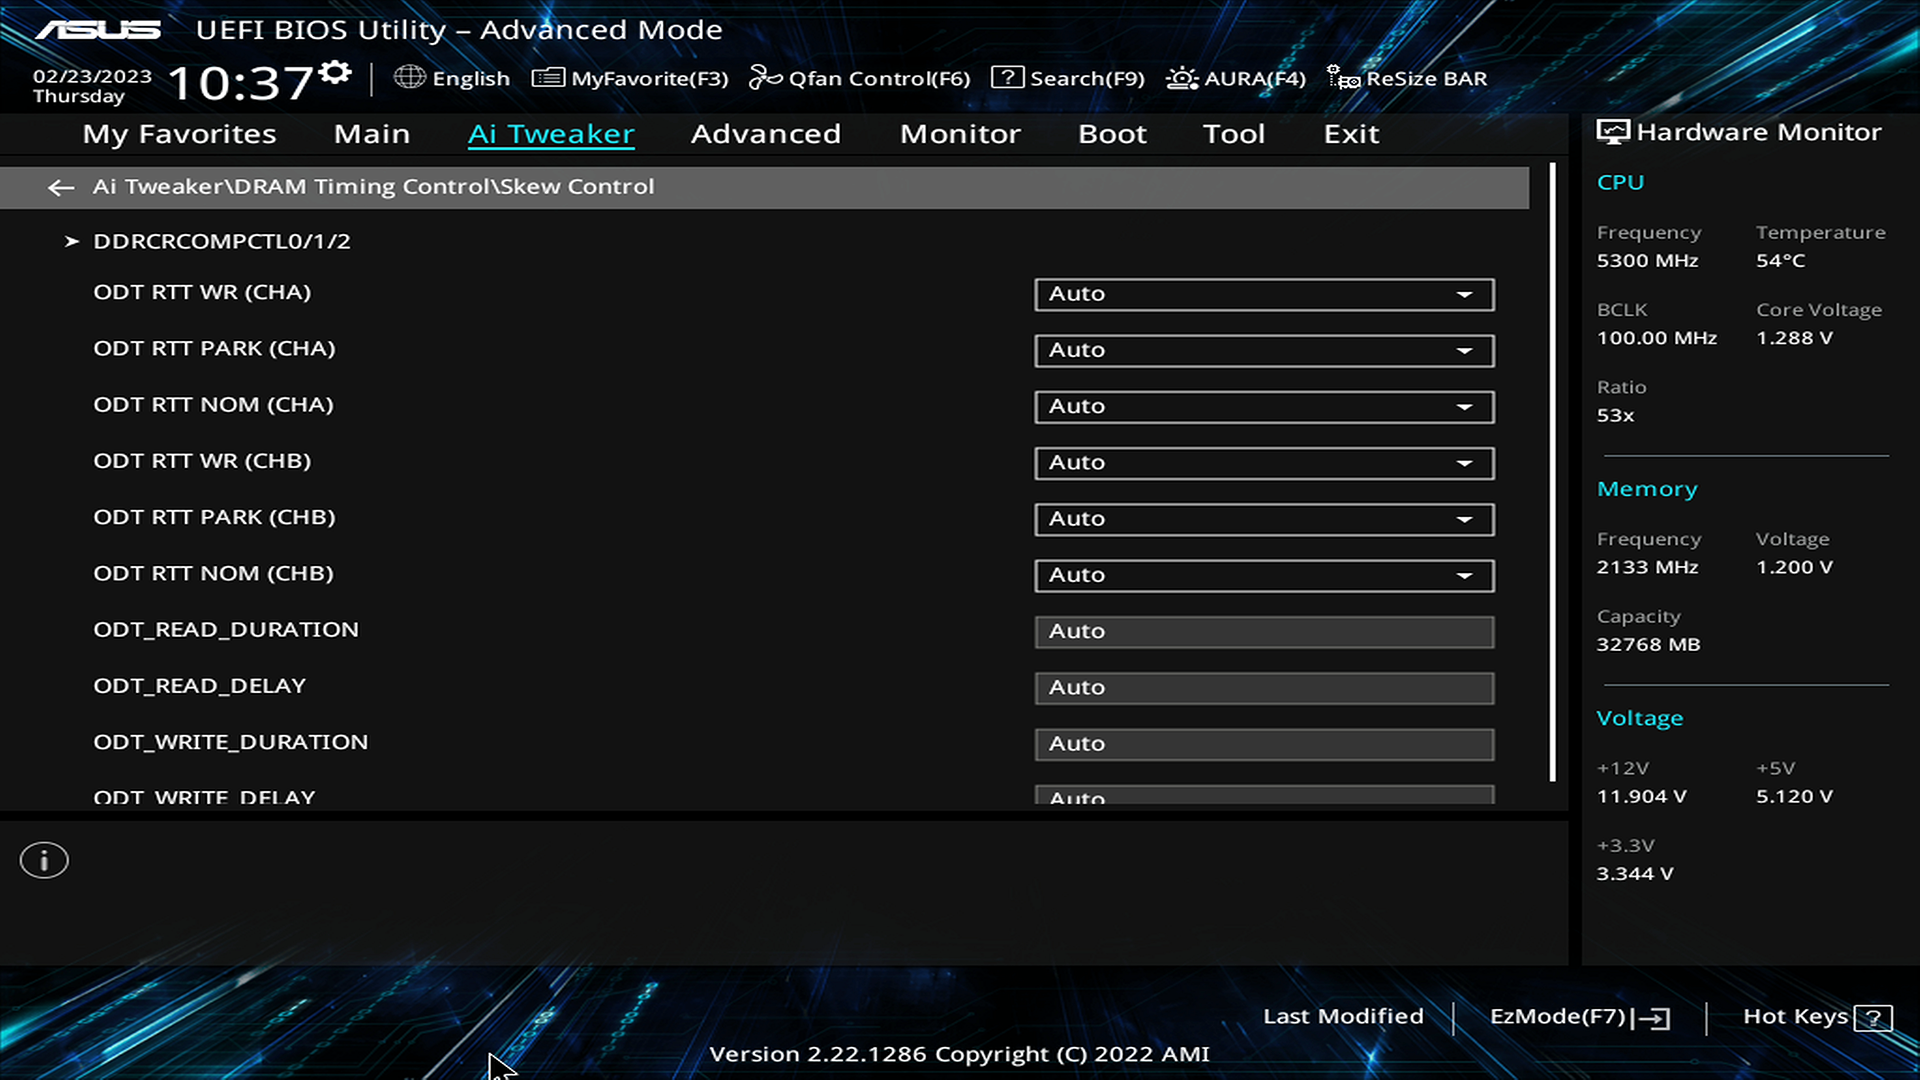Open Search(F9) question mark icon

coord(1007,77)
